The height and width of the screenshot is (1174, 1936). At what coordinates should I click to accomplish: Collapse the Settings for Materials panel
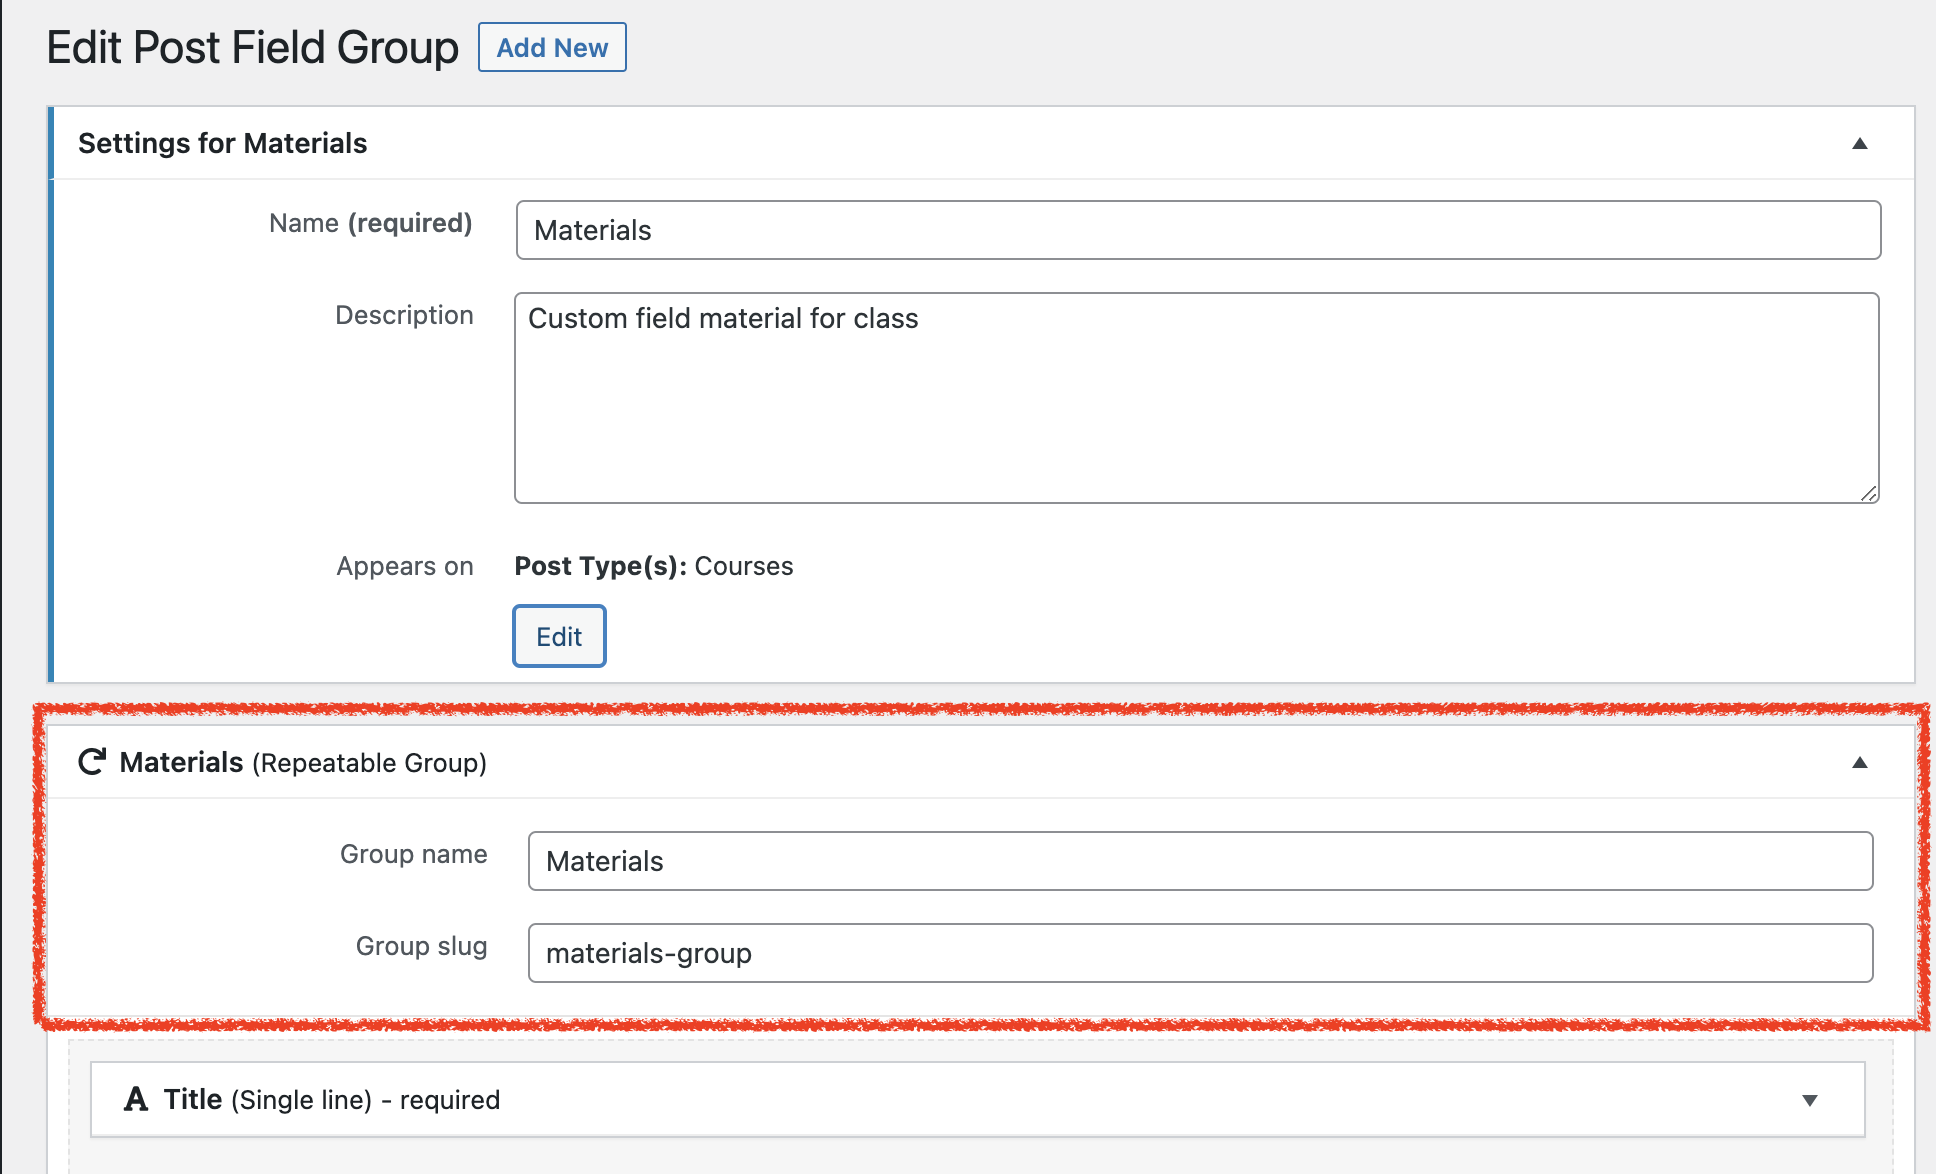pyautogui.click(x=1860, y=143)
